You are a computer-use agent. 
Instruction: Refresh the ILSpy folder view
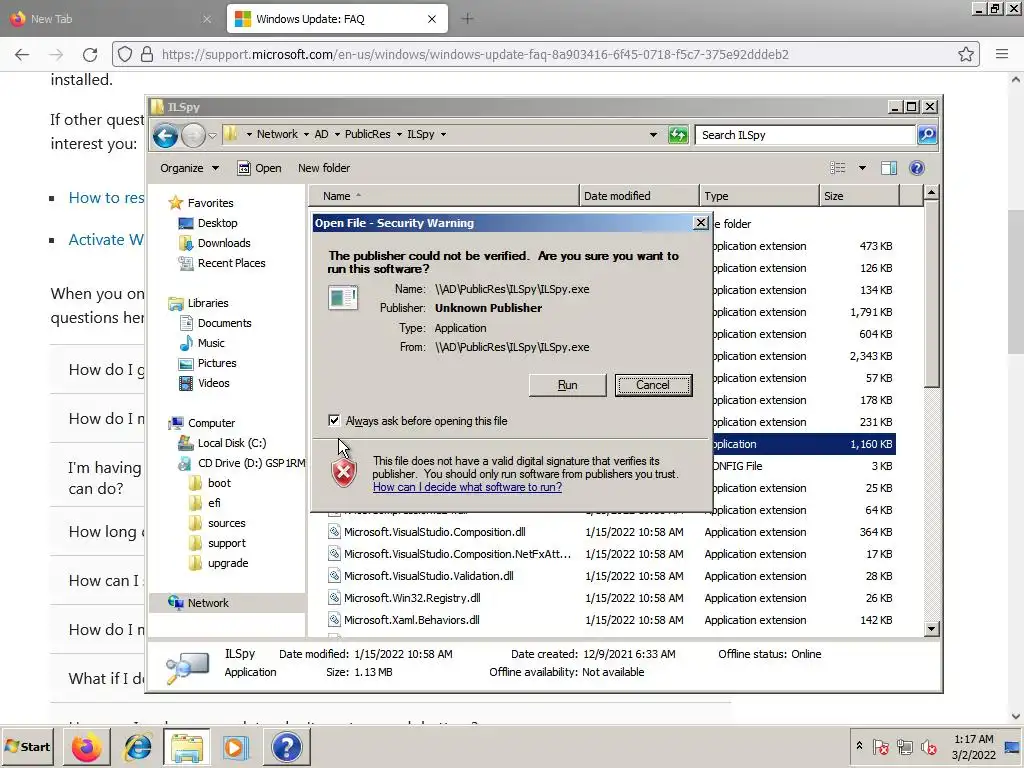(x=678, y=135)
